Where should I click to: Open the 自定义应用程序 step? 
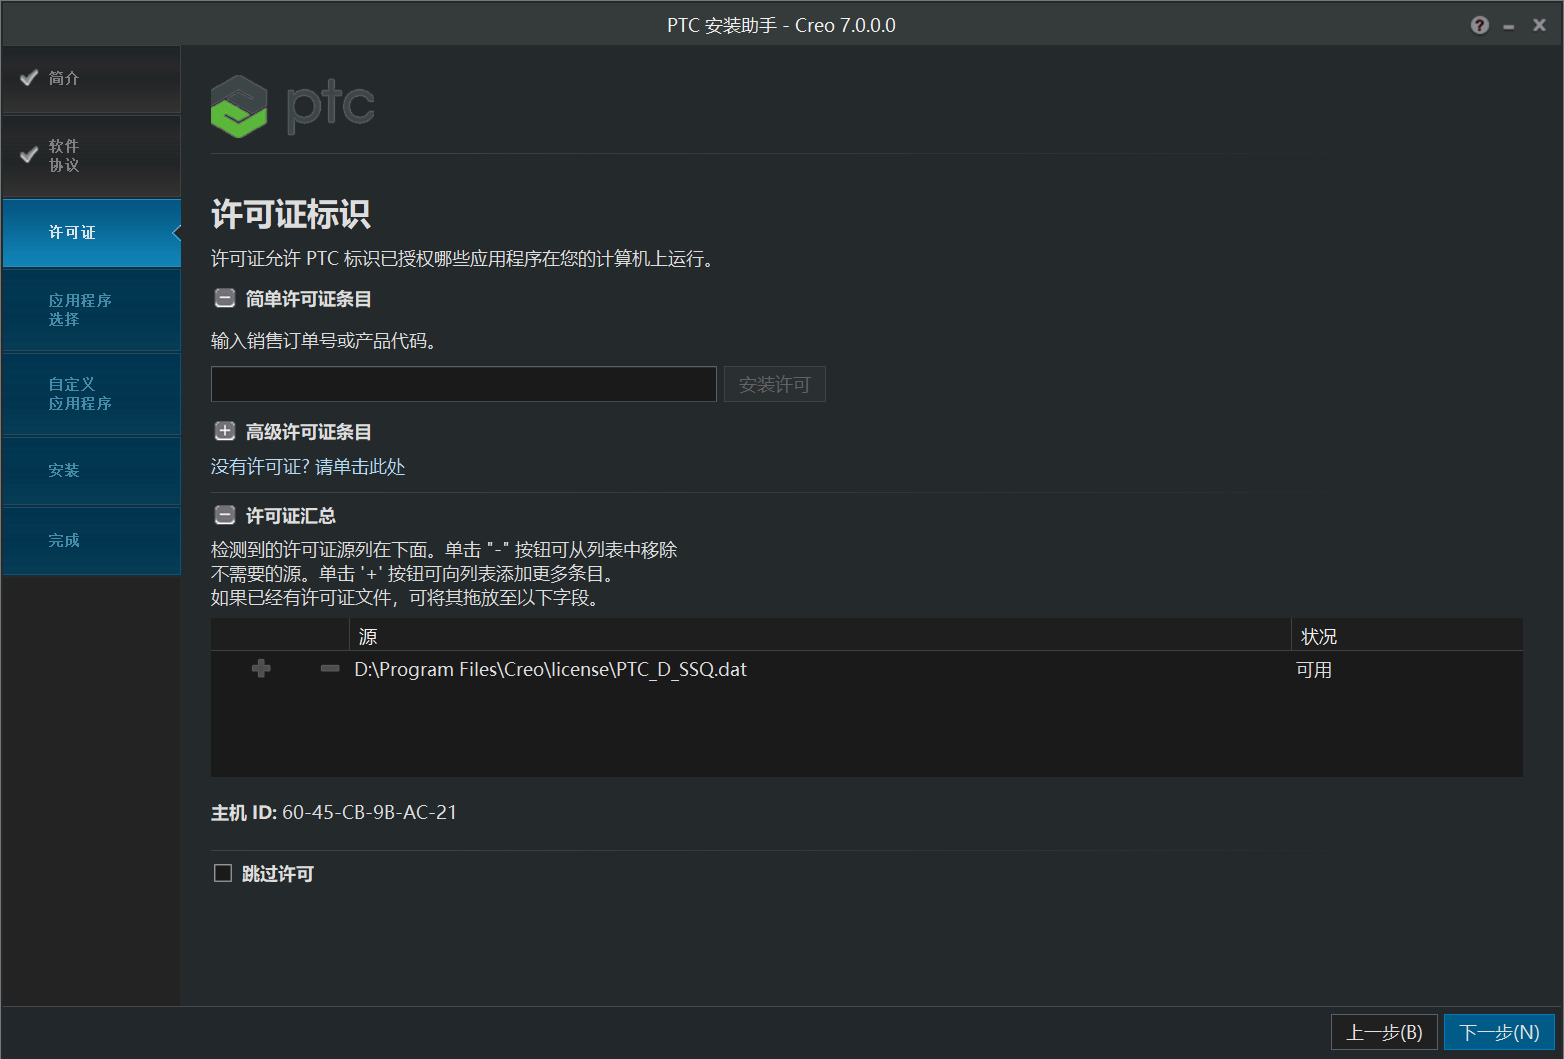tap(91, 394)
